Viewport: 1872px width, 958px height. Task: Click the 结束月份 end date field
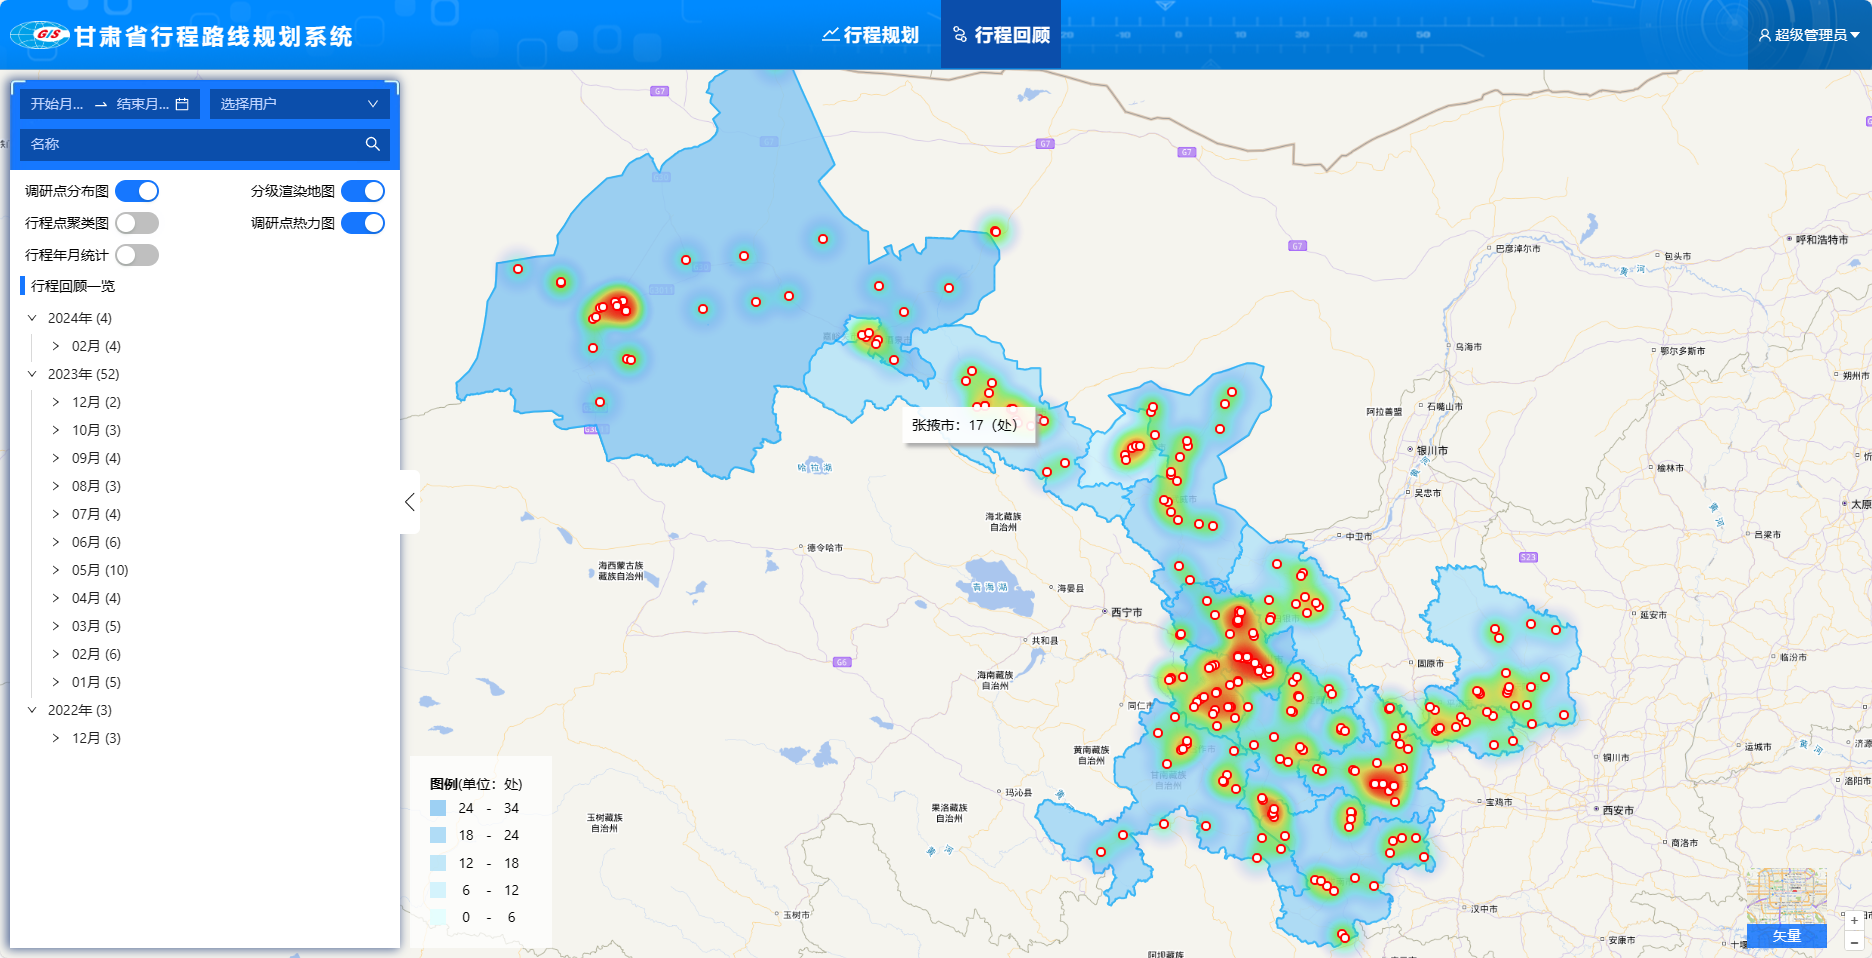pyautogui.click(x=142, y=104)
